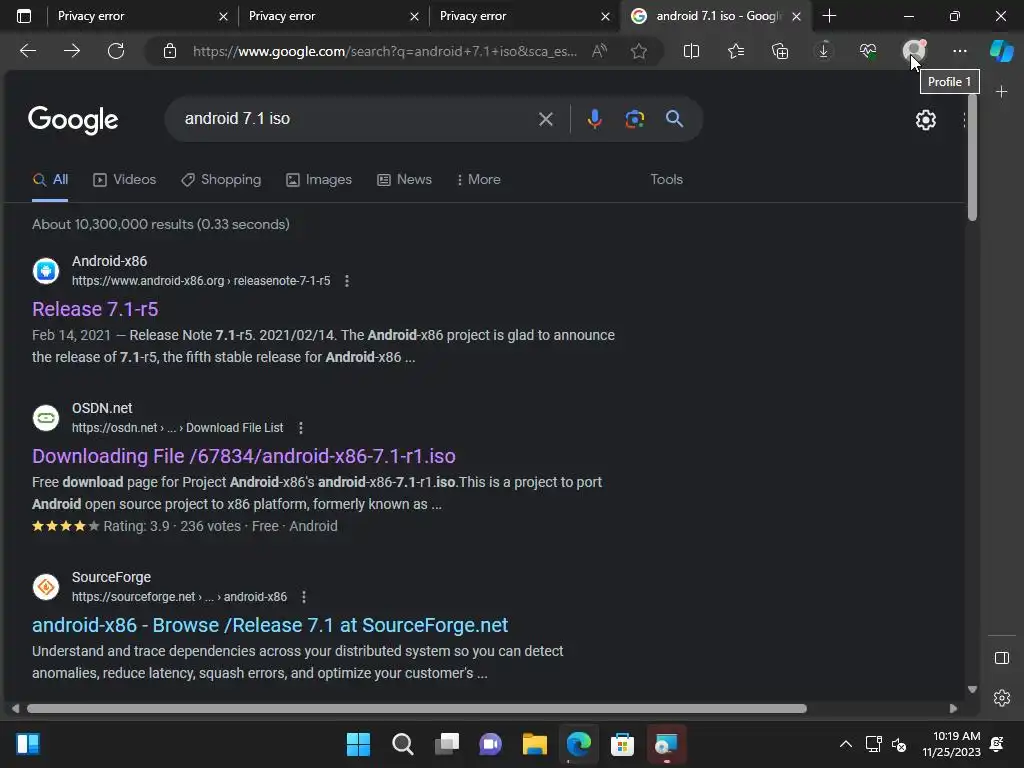Open a new tab
Viewport: 1024px width, 768px height.
[829, 16]
